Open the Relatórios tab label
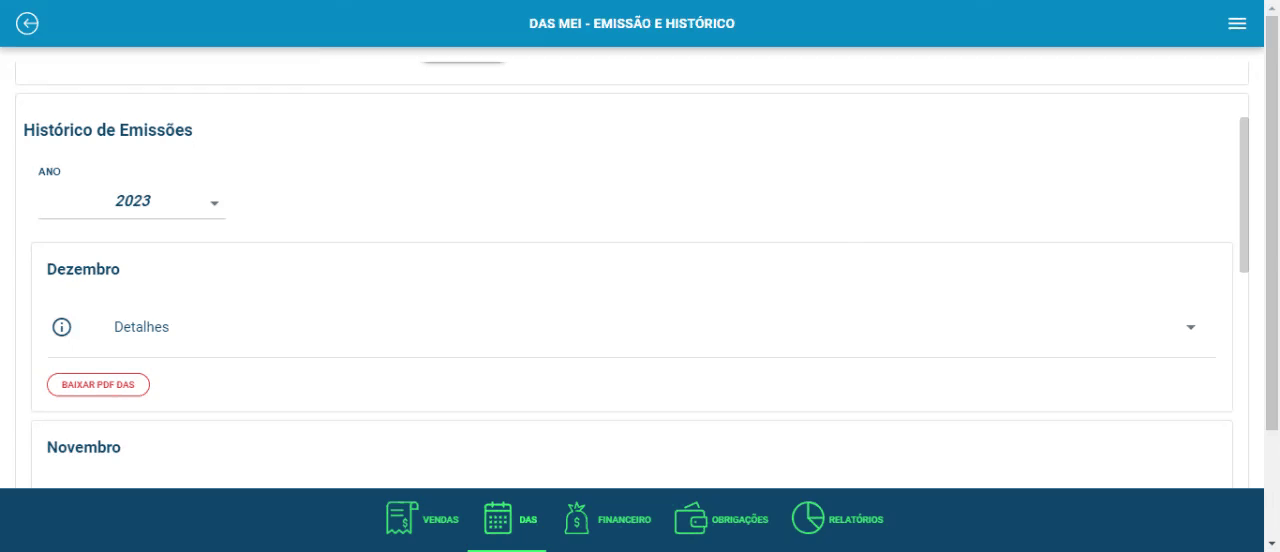The width and height of the screenshot is (1280, 552). (855, 520)
